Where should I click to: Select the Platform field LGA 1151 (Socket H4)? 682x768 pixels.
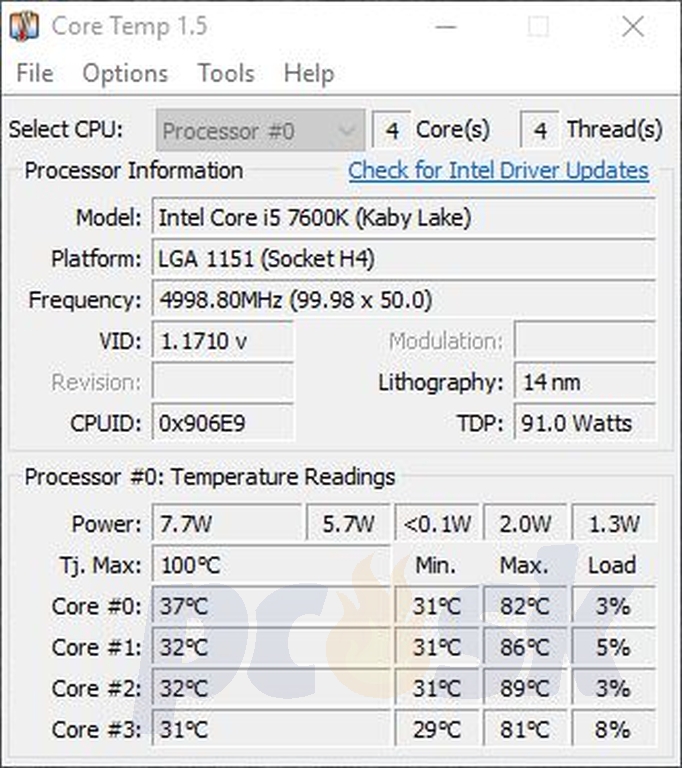[404, 259]
